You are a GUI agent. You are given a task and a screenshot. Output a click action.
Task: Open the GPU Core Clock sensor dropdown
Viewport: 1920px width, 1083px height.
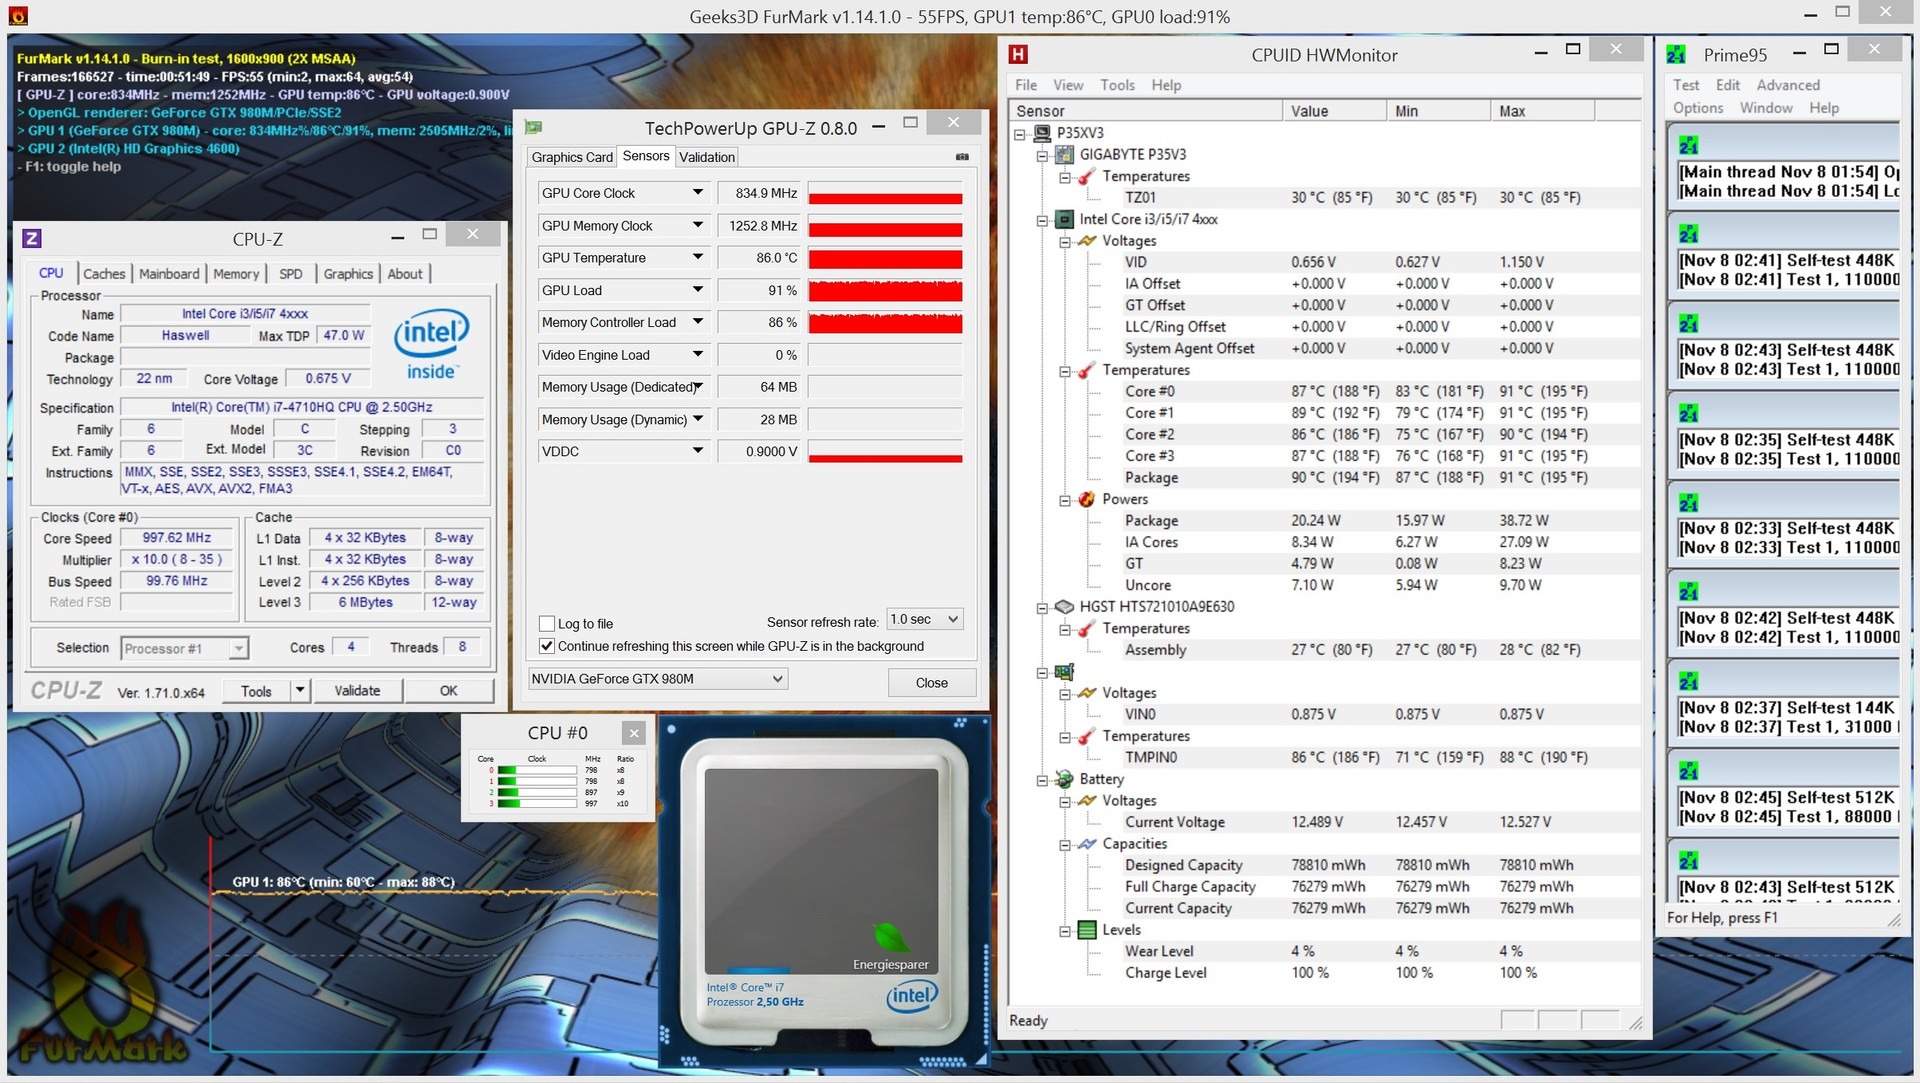click(698, 193)
